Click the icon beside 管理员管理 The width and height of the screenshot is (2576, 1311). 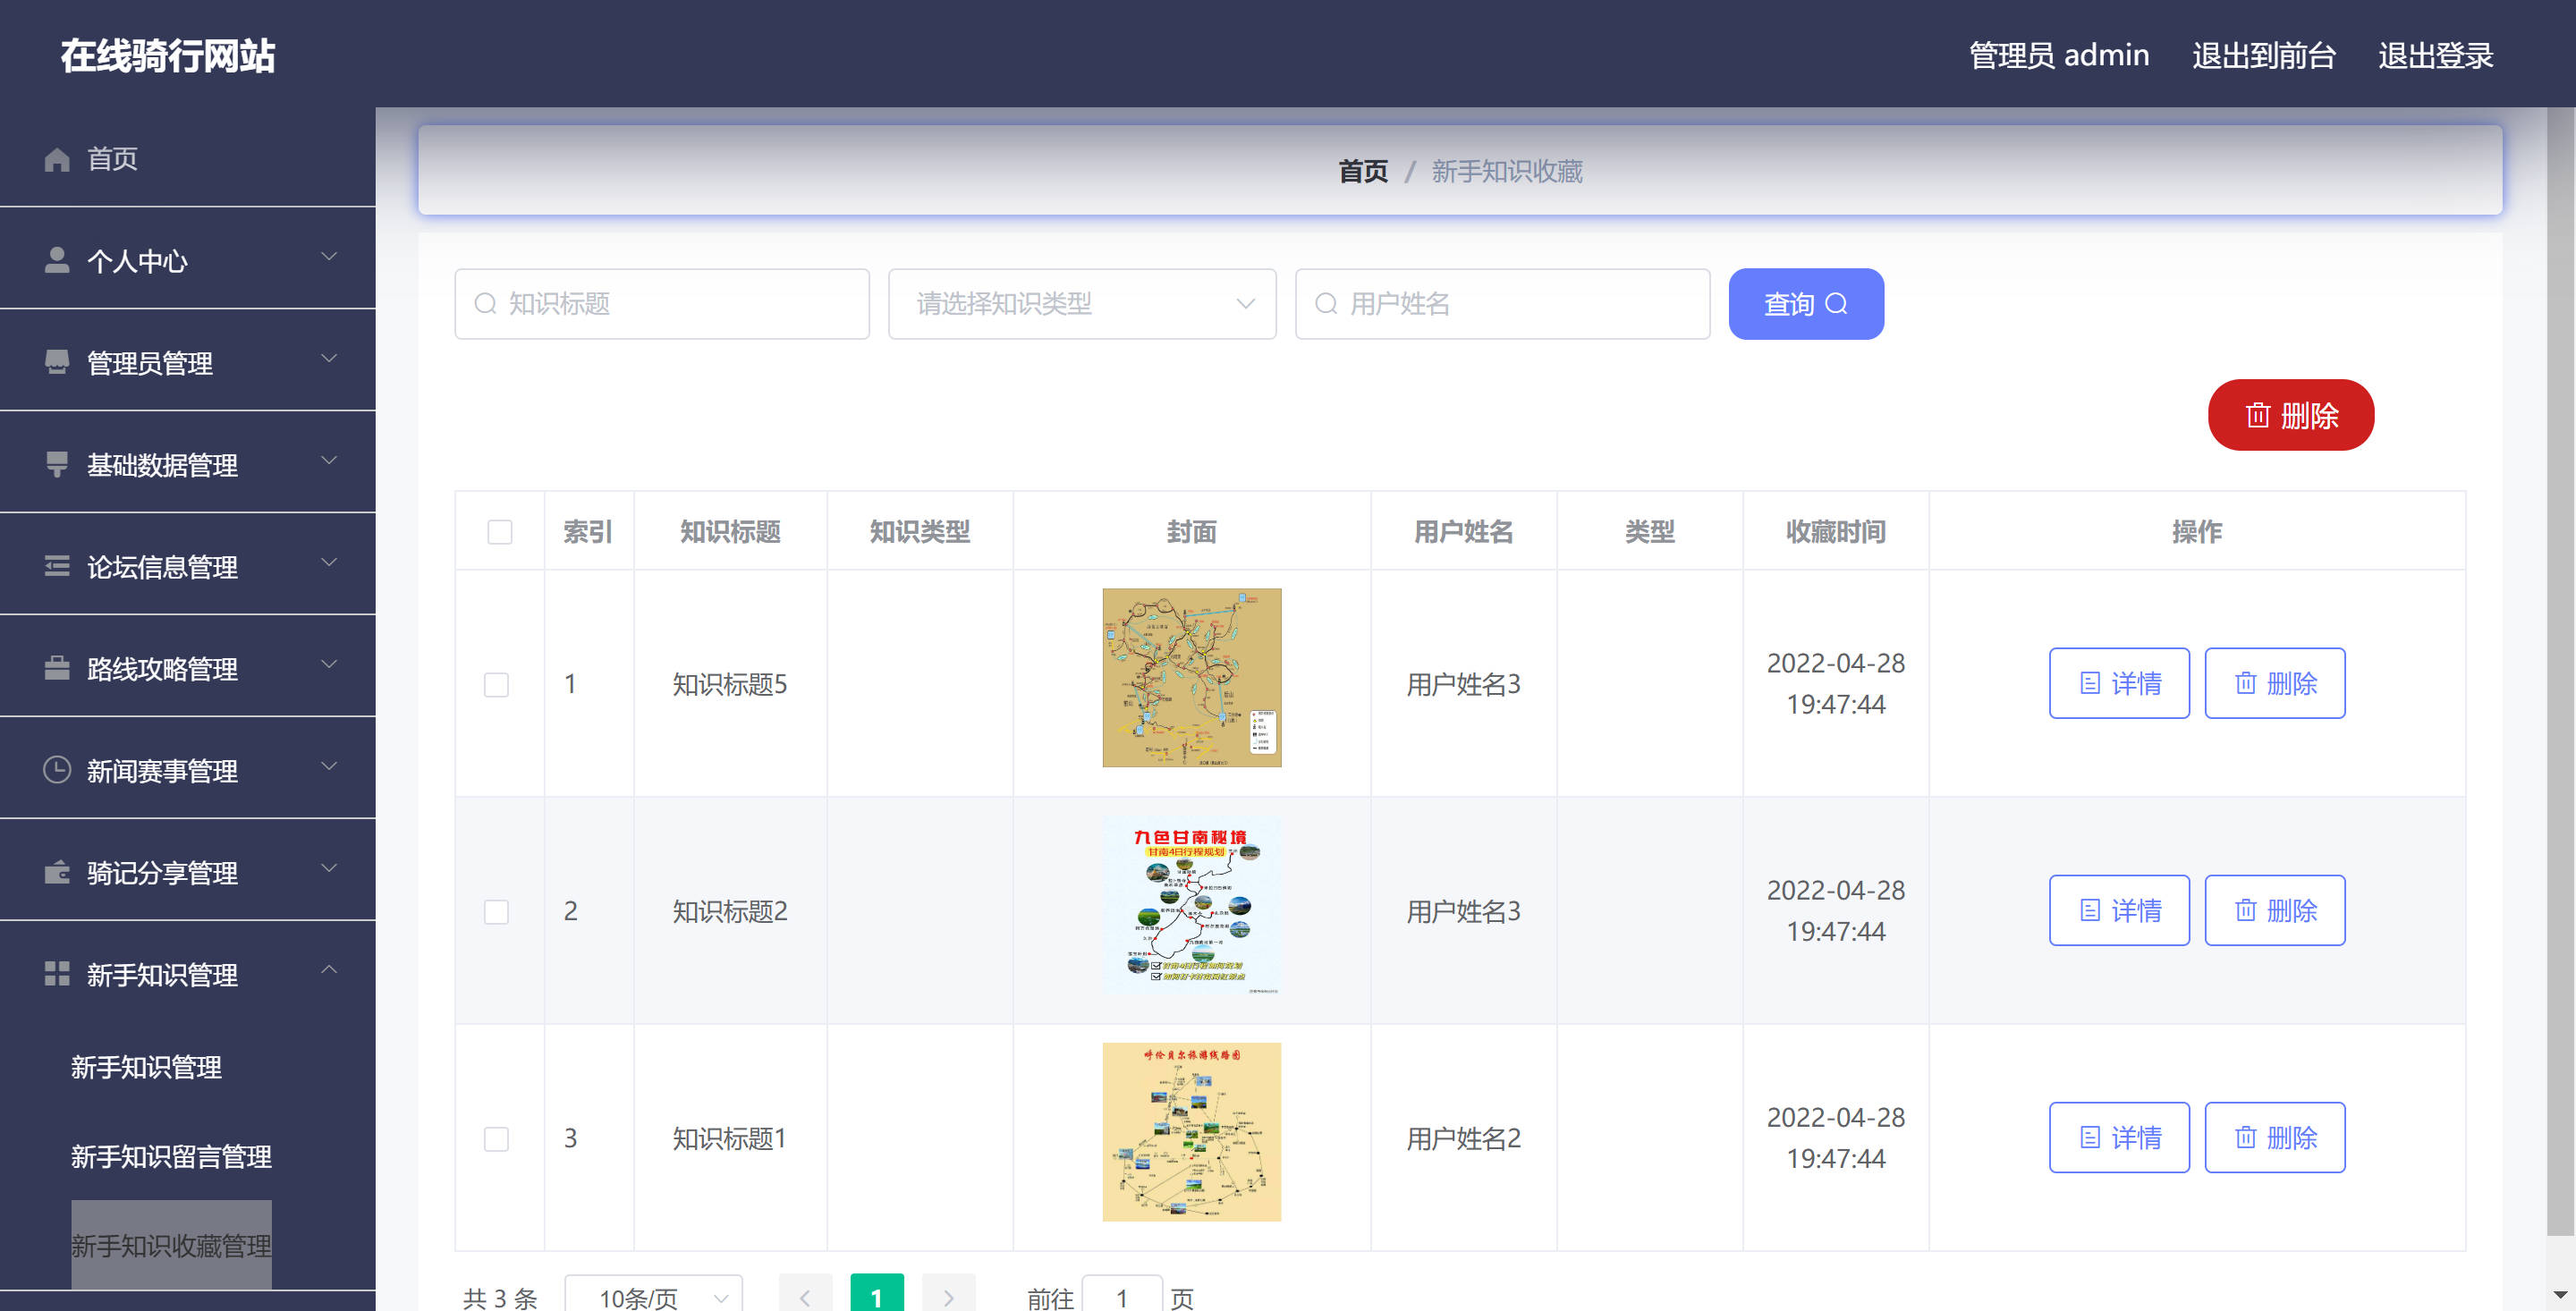point(57,362)
